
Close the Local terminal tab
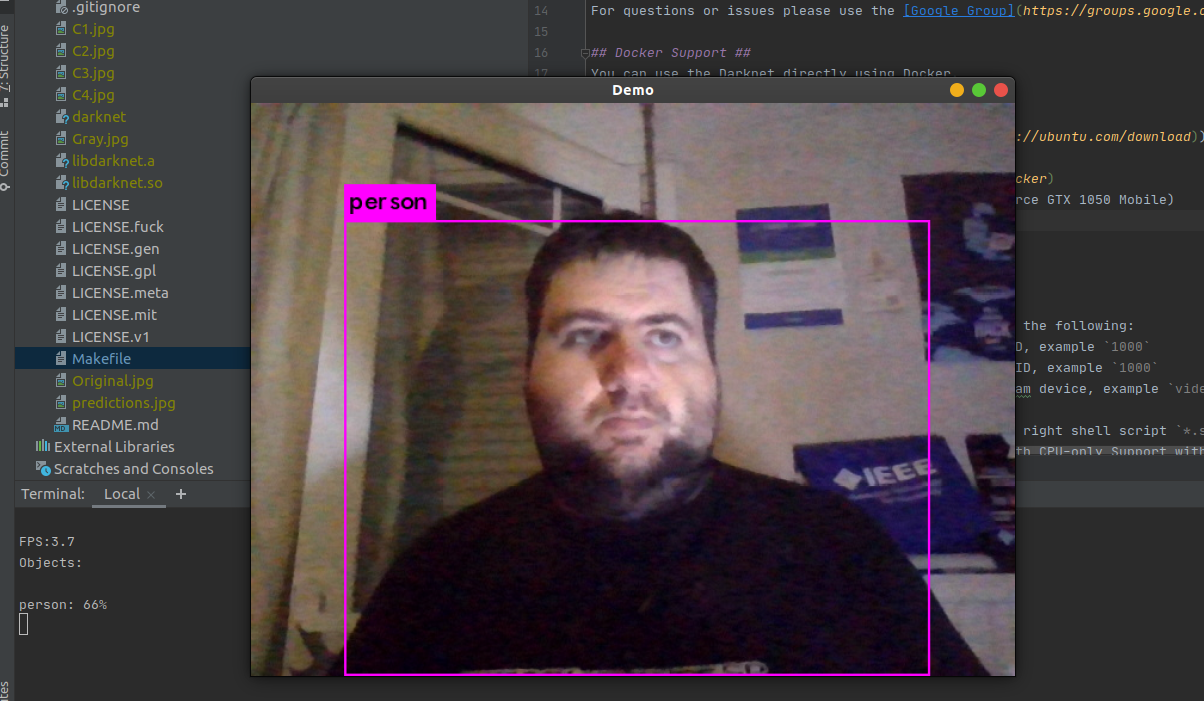pyautogui.click(x=151, y=494)
